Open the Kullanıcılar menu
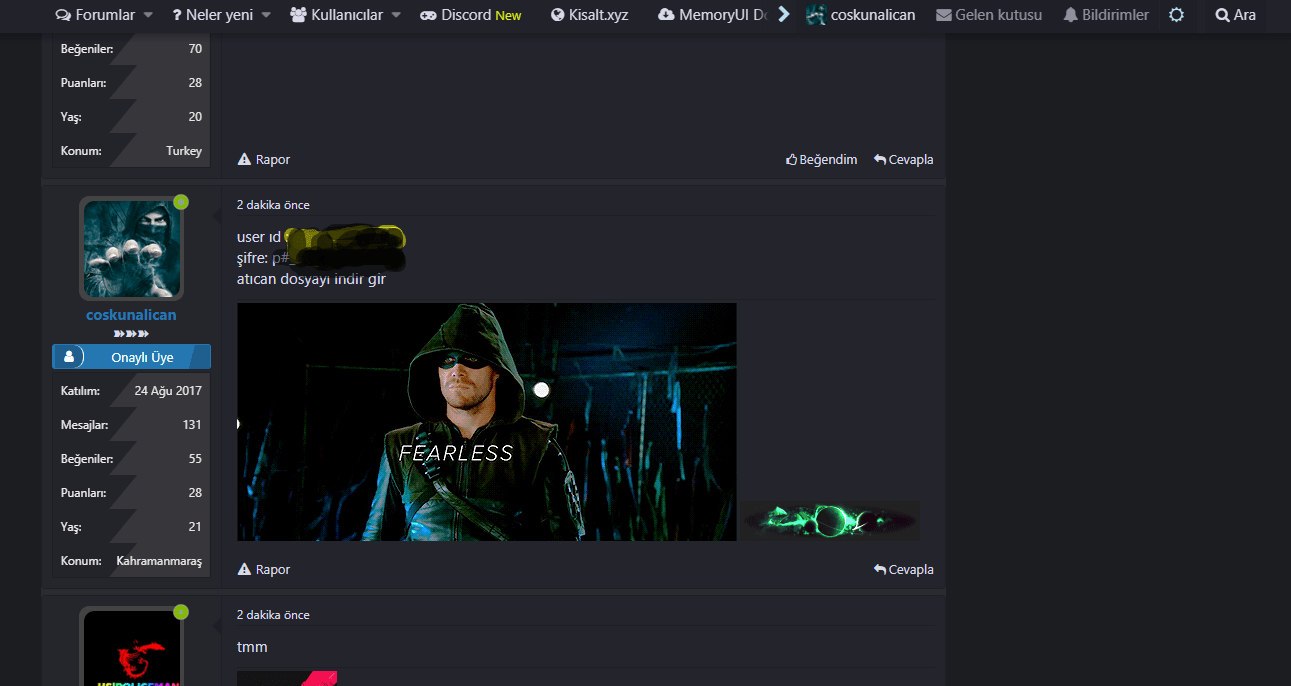The width and height of the screenshot is (1291, 686). click(336, 15)
